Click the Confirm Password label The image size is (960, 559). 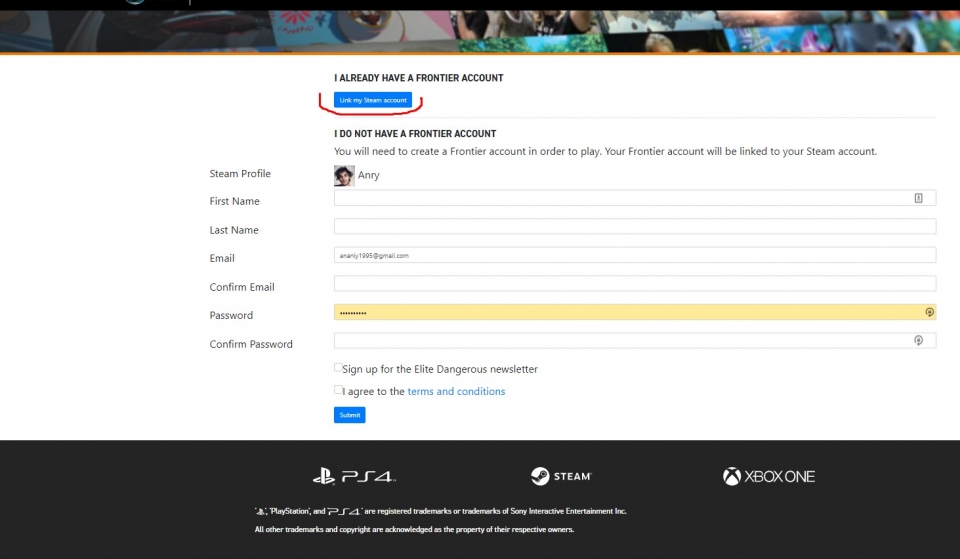click(251, 344)
